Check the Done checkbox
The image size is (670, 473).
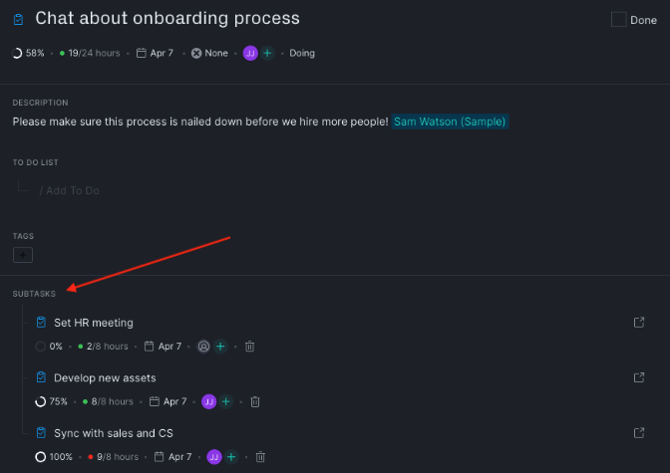pos(618,20)
